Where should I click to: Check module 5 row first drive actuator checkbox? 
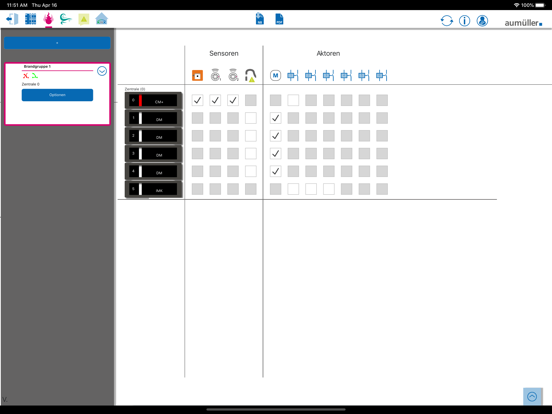point(293,189)
